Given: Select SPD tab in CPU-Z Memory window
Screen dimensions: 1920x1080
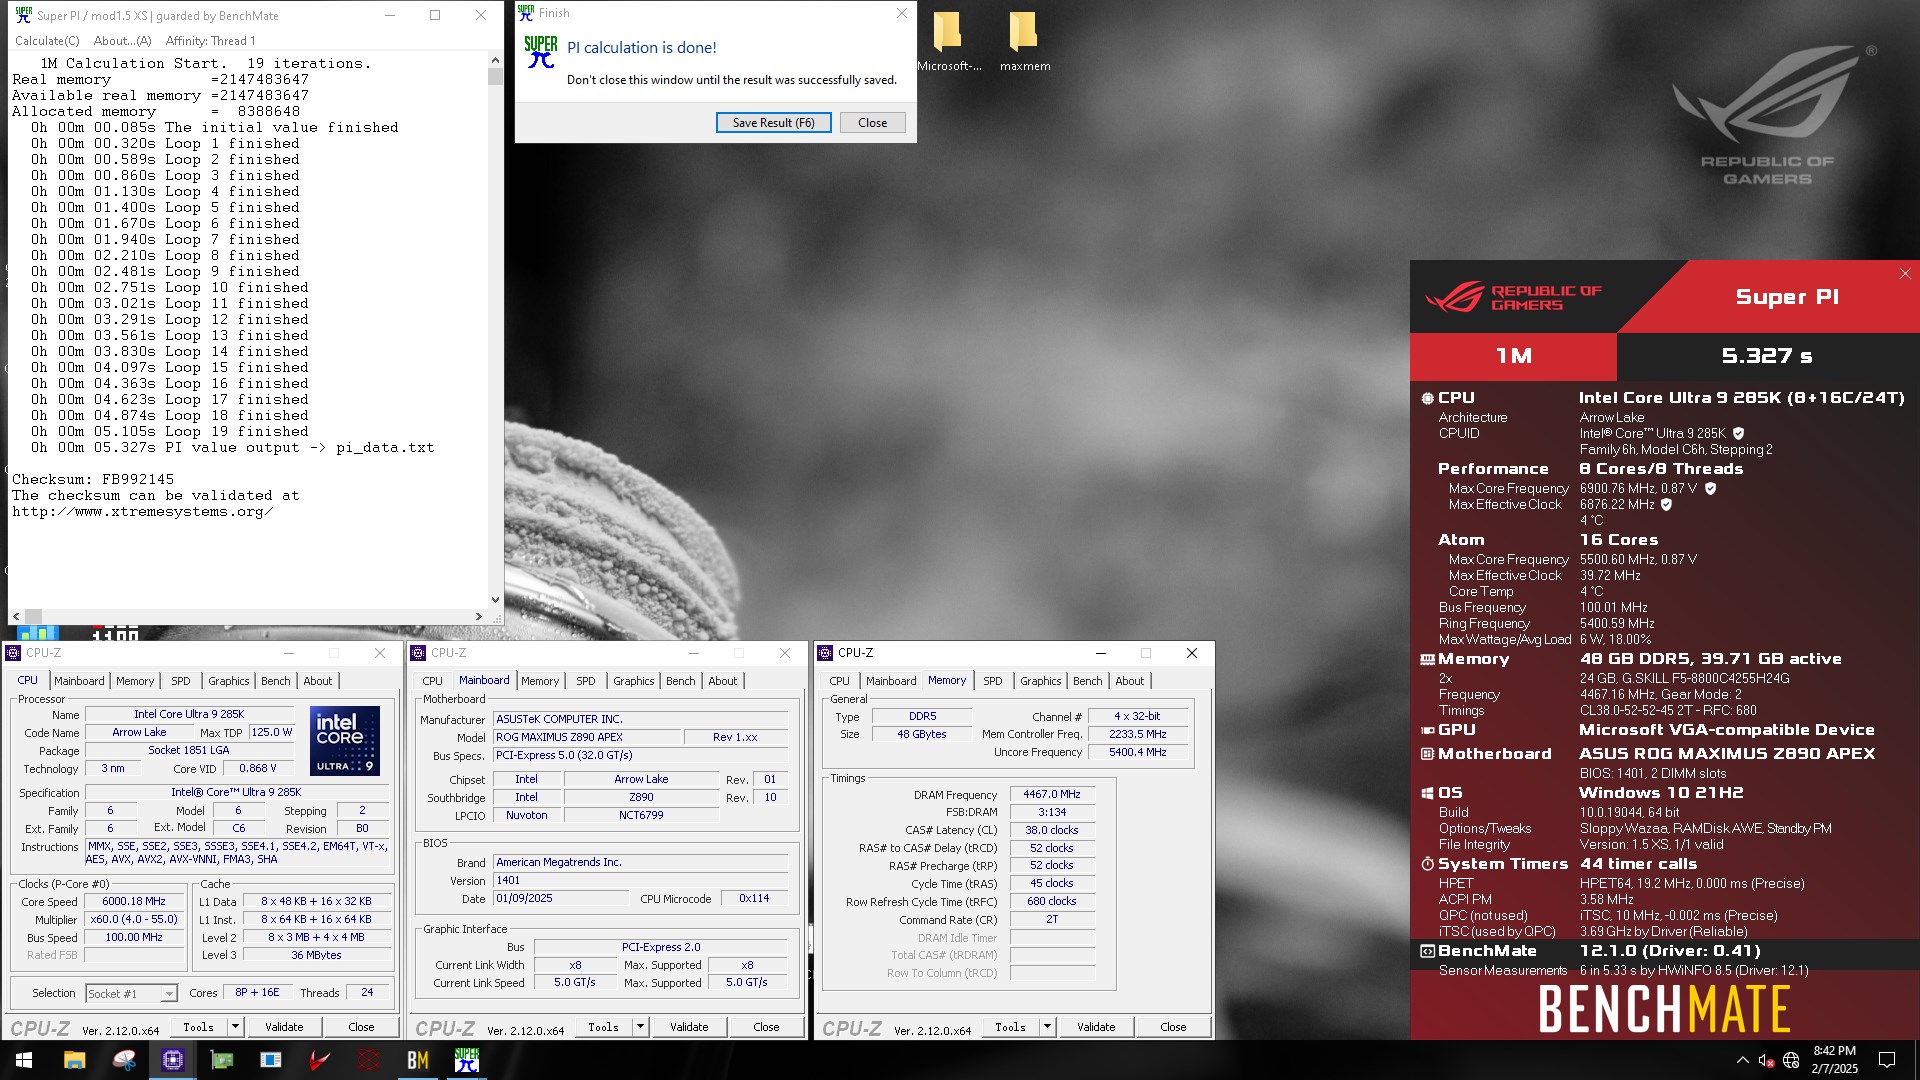Looking at the screenshot, I should pyautogui.click(x=992, y=681).
